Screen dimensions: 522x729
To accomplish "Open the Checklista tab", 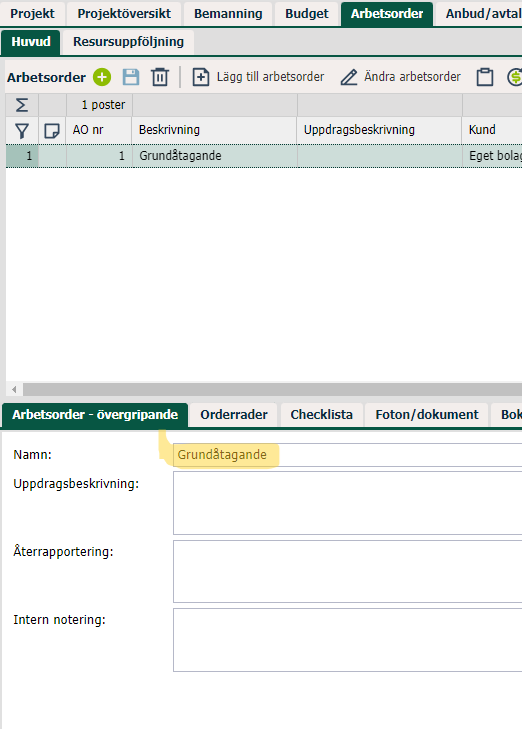I will coord(321,415).
